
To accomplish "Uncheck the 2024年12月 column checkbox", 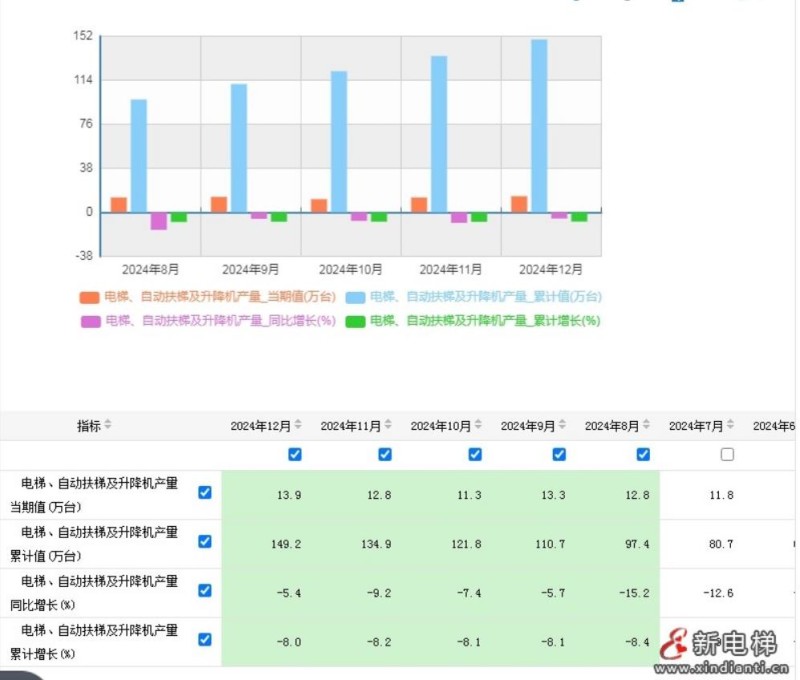I will tap(293, 455).
